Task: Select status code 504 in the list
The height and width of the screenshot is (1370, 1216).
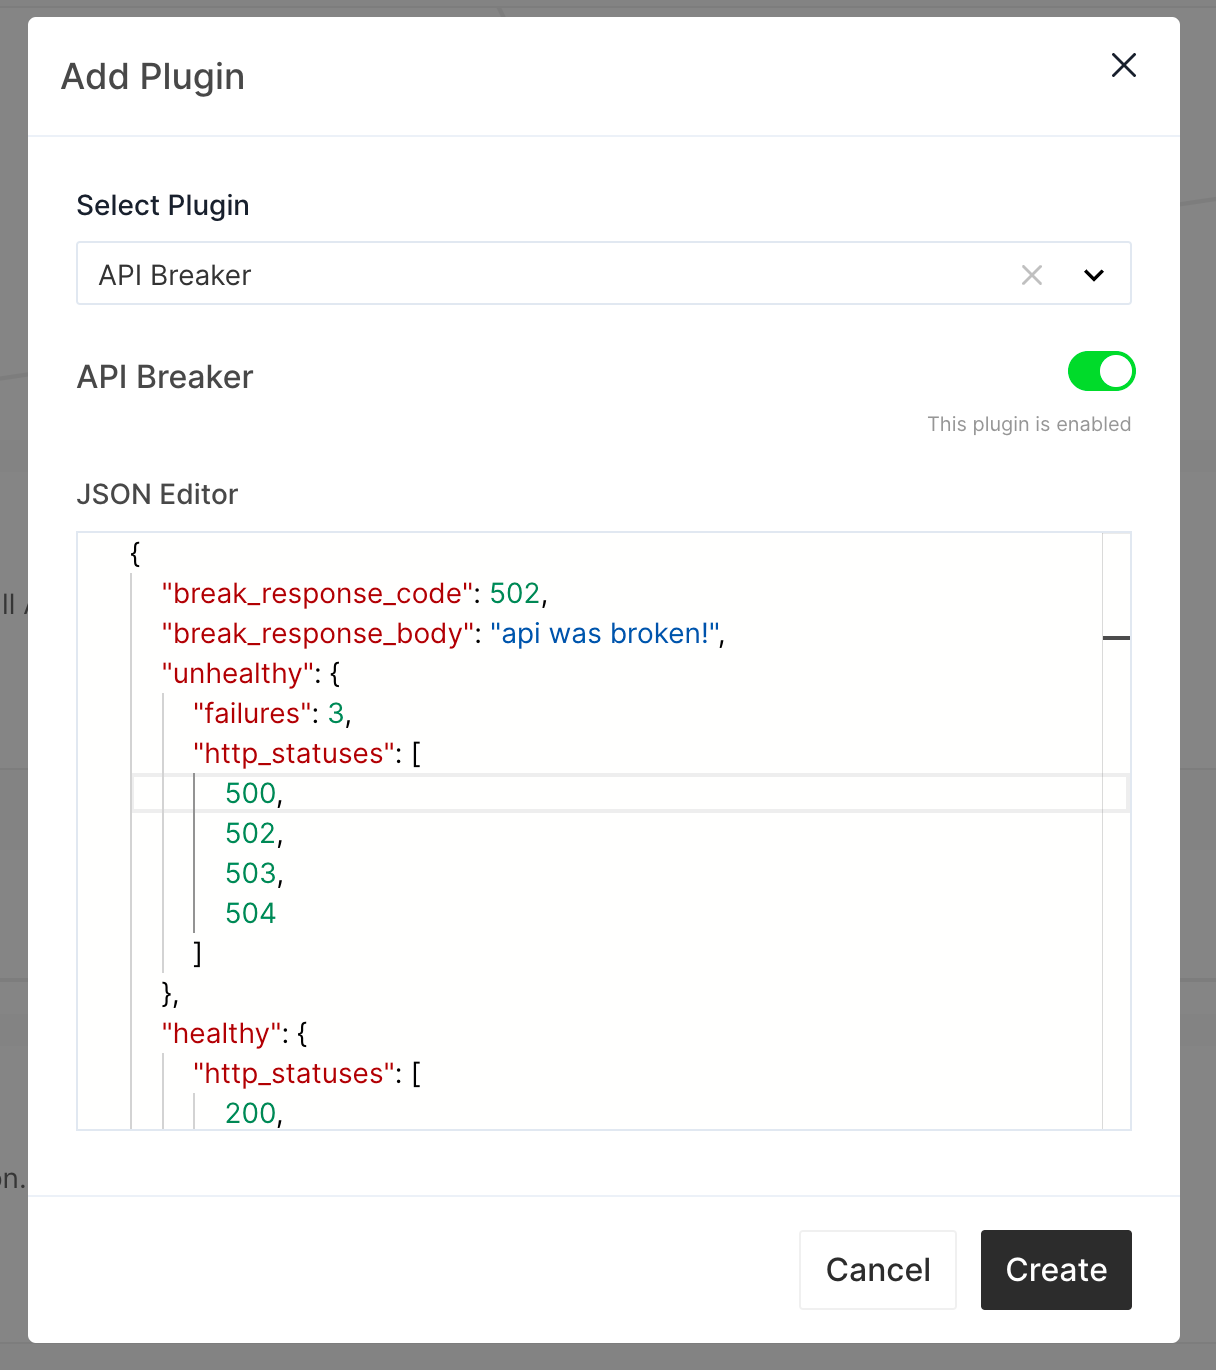Action: 249,912
